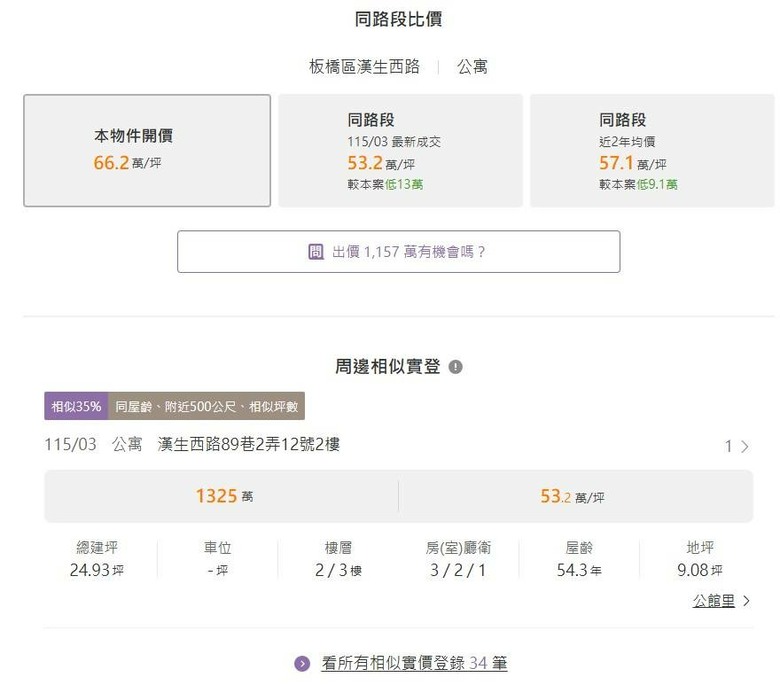Click the 相似35% badge
The height and width of the screenshot is (685, 780).
coord(76,406)
